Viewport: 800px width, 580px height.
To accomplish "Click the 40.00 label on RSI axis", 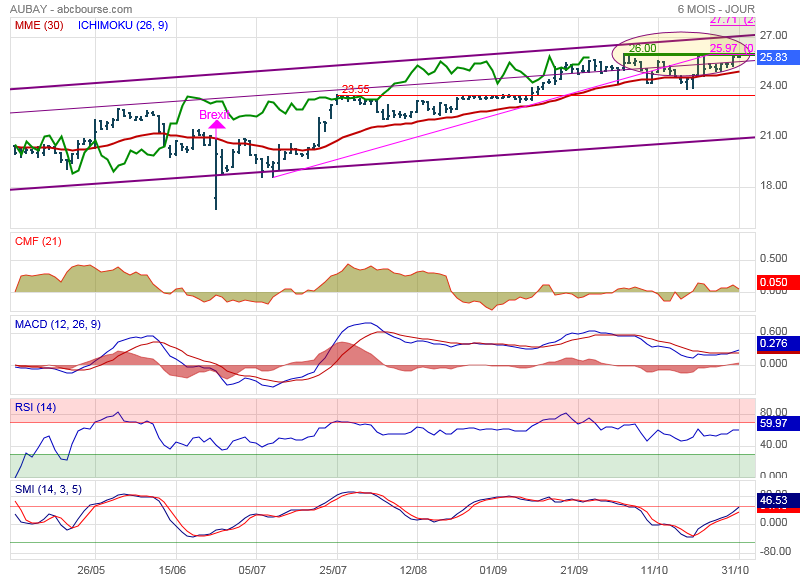I will (773, 444).
